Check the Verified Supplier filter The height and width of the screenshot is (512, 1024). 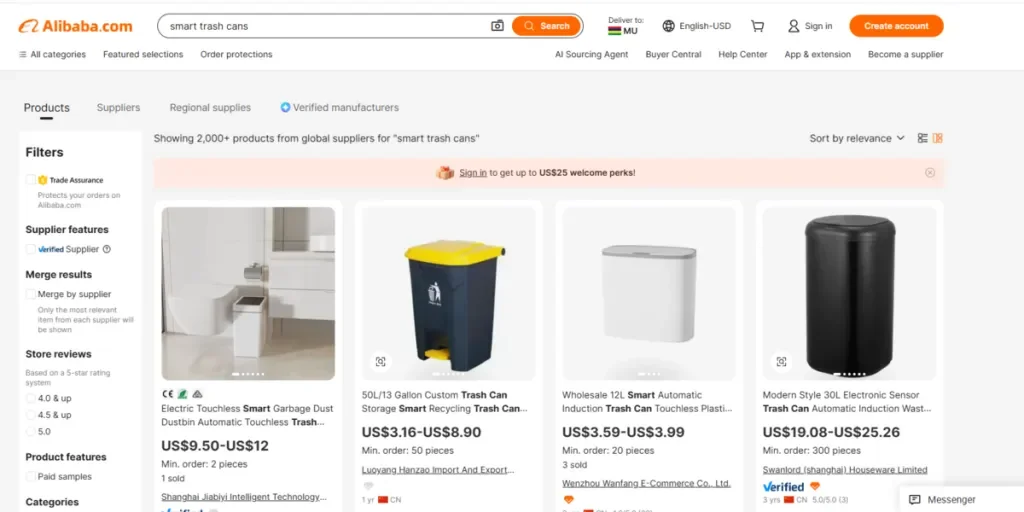point(31,249)
